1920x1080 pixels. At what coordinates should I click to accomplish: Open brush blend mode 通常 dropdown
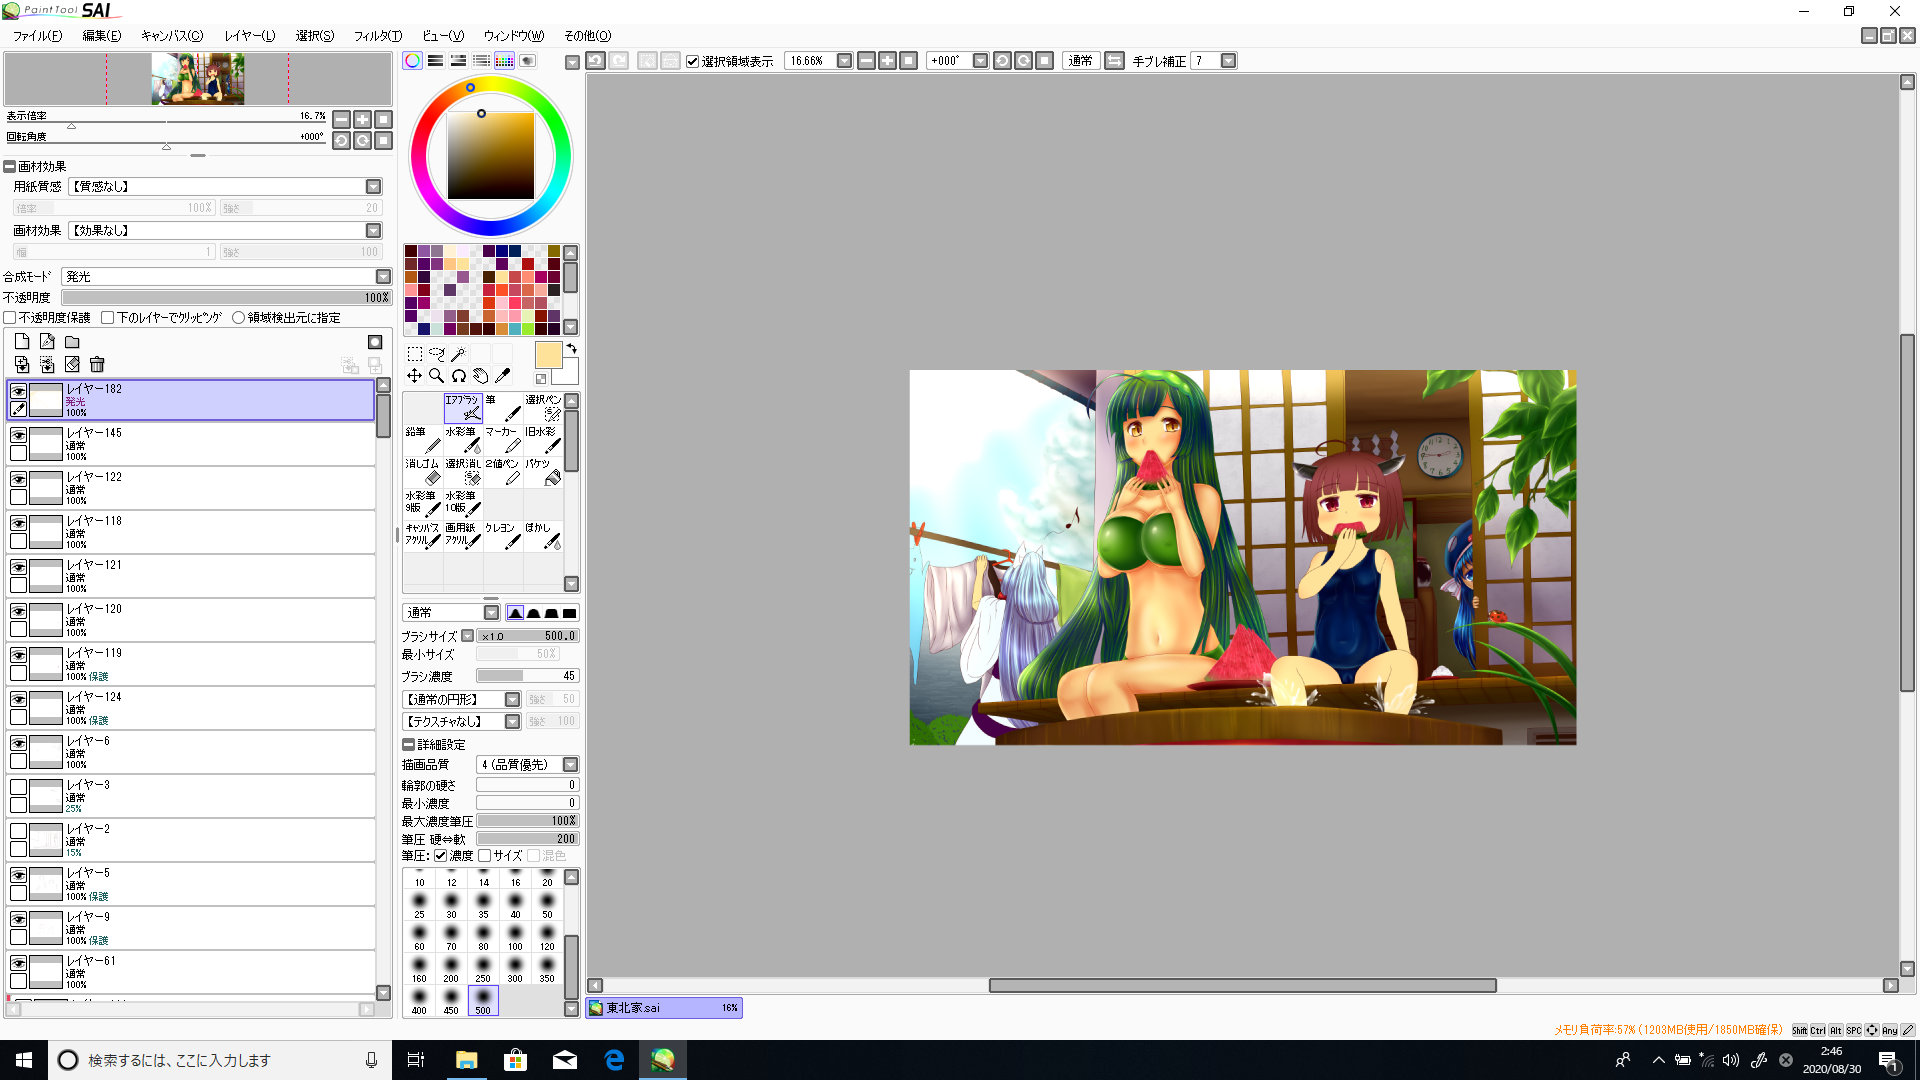491,613
